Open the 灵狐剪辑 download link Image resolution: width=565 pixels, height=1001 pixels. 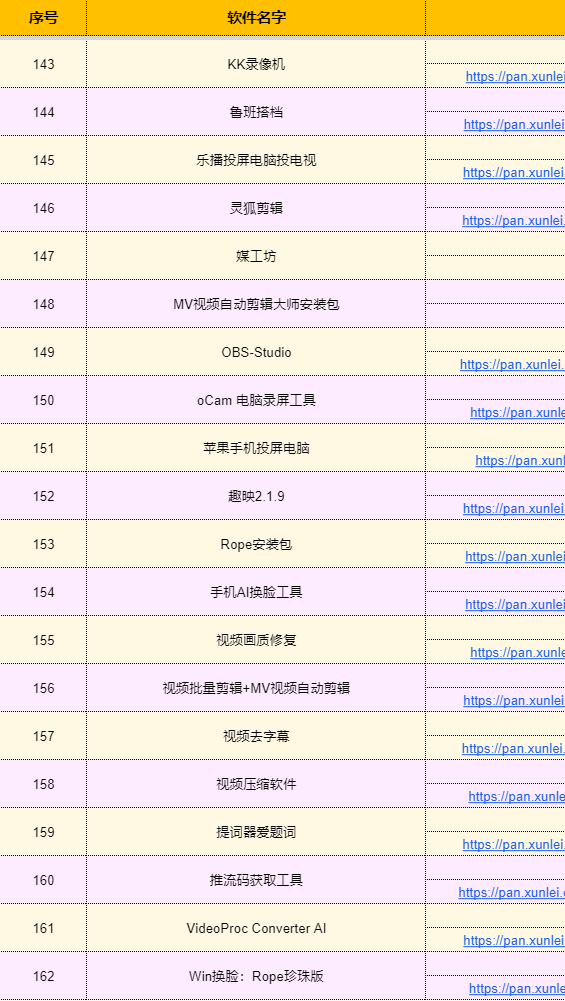pos(513,220)
